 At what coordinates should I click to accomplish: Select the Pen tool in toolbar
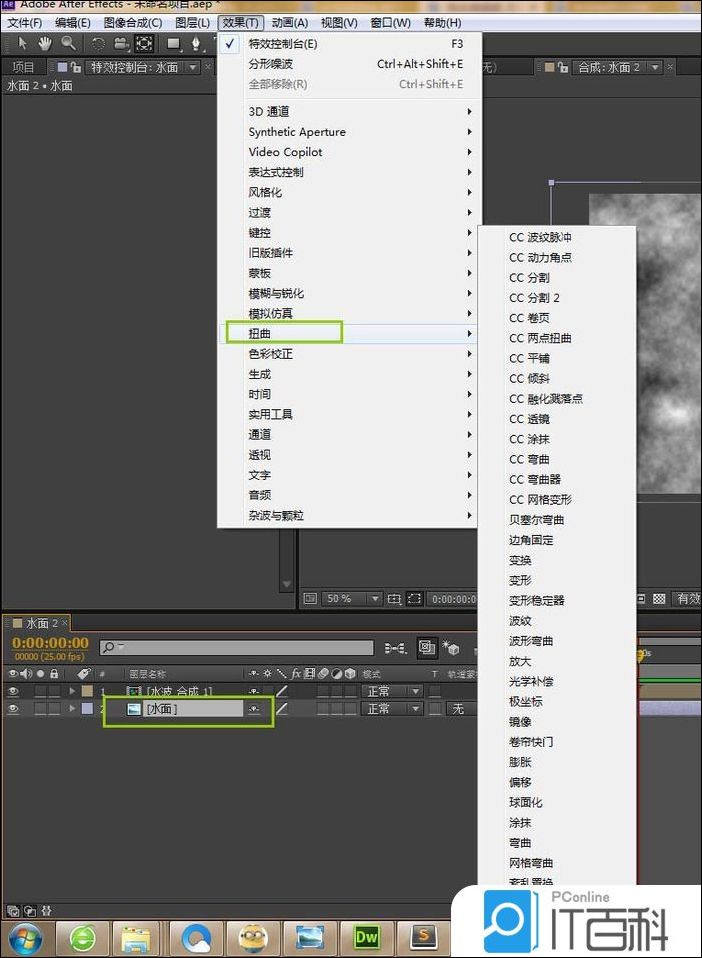pos(197,43)
